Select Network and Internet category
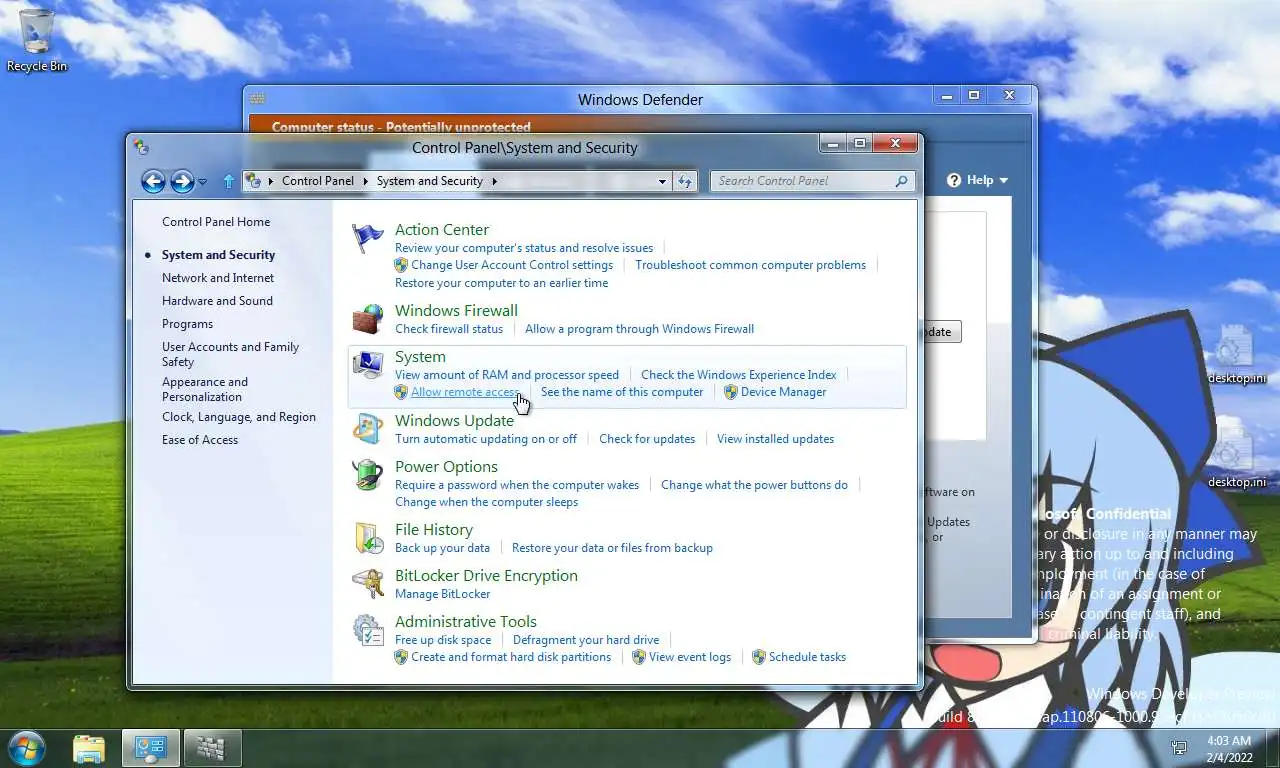This screenshot has height=768, width=1280. pos(218,278)
